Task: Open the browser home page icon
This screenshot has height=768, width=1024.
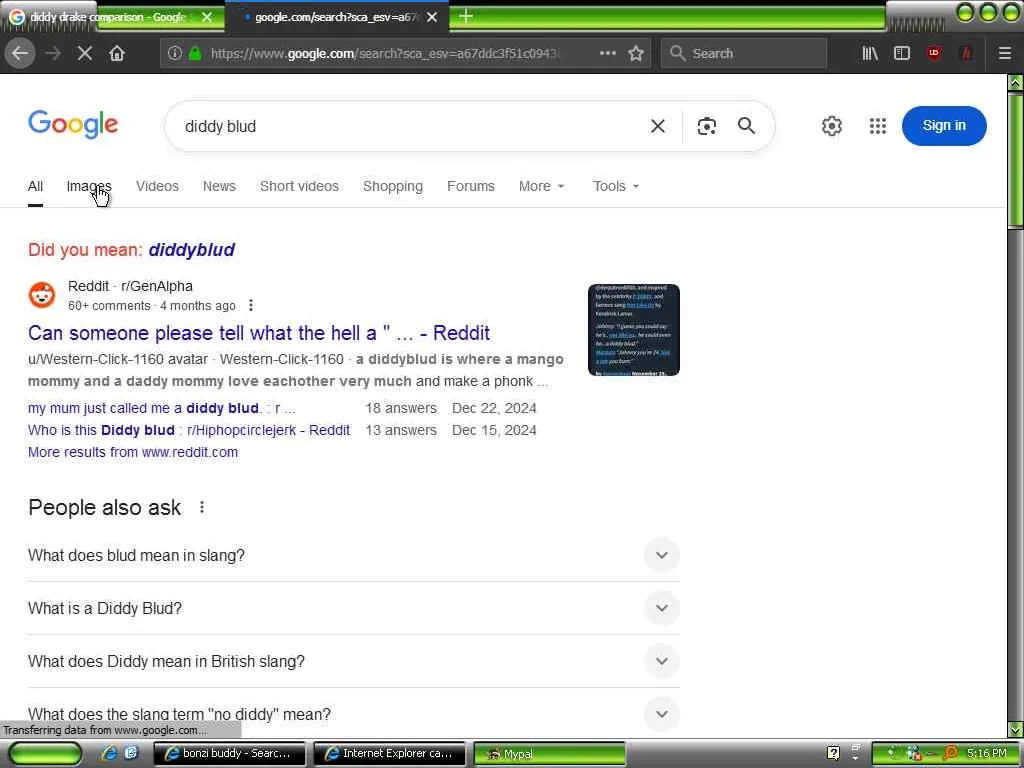Action: coord(117,53)
